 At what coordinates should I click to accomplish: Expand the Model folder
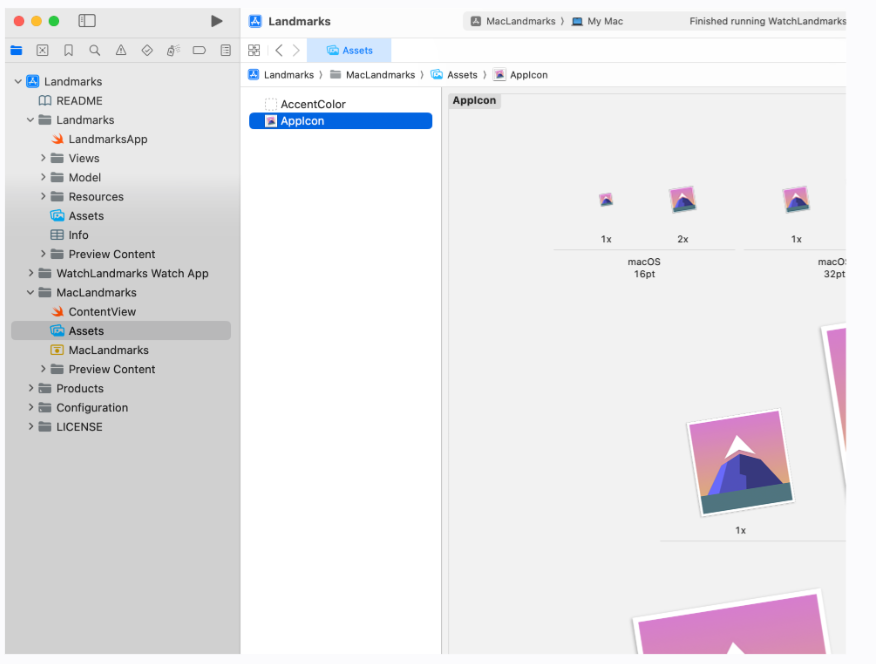[x=43, y=178]
